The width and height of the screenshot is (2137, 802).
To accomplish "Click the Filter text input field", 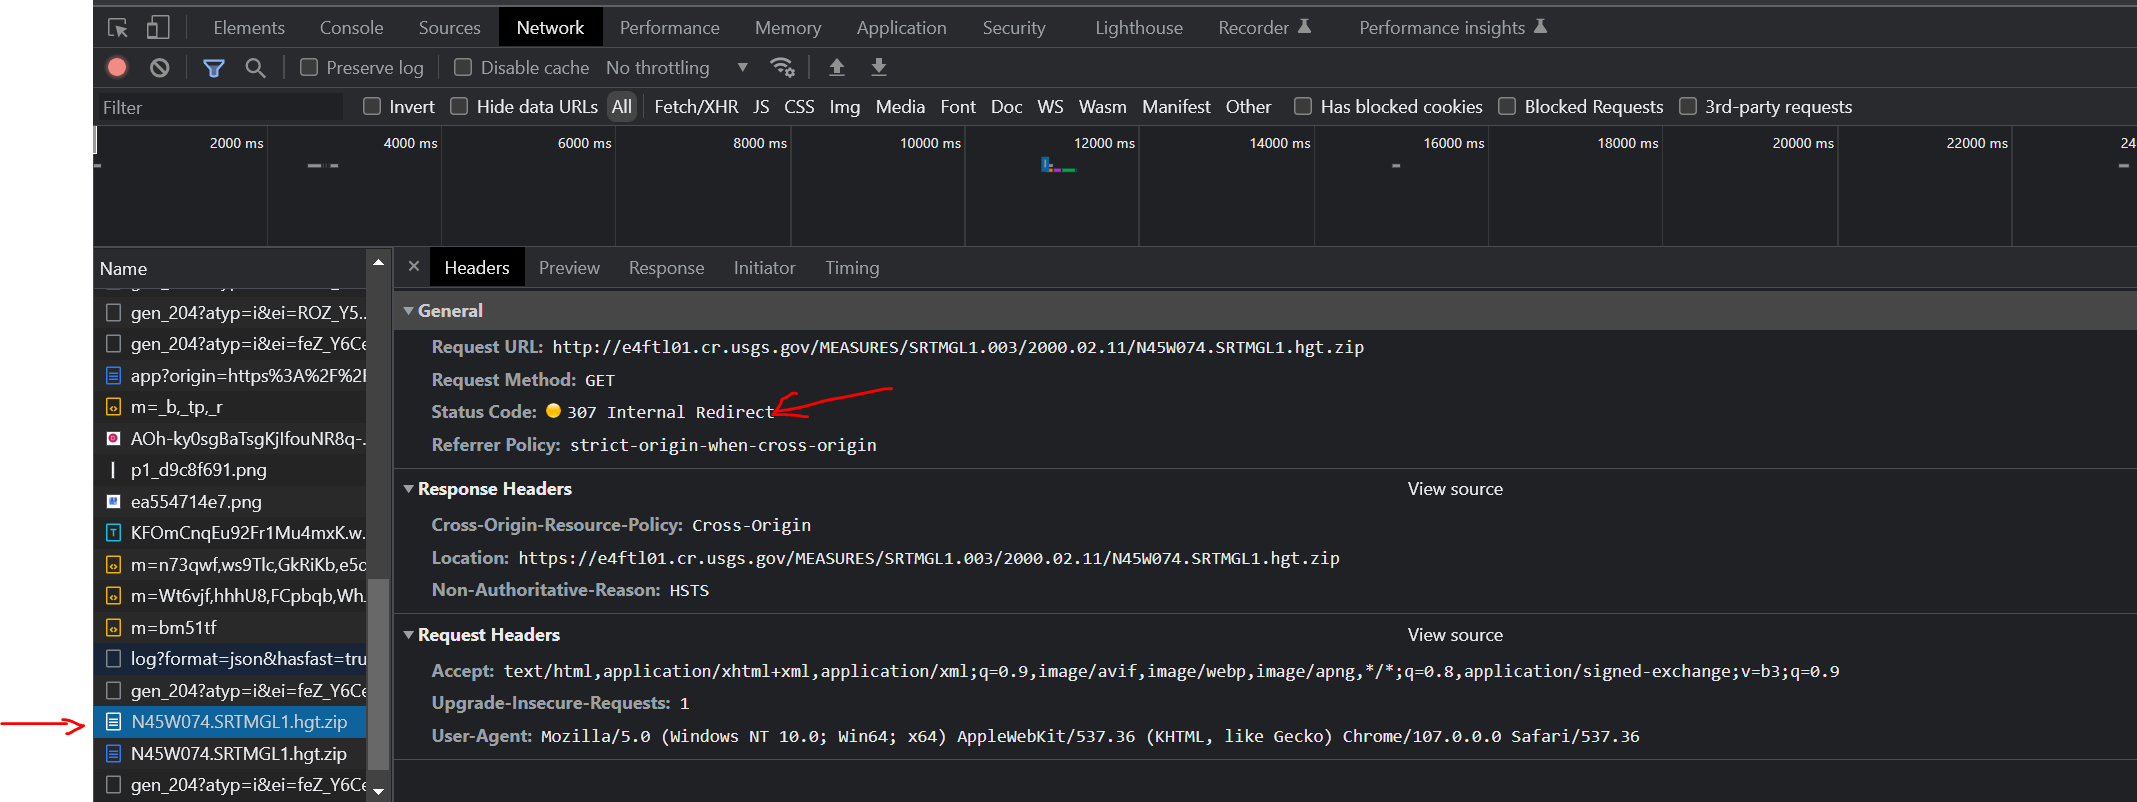I will coord(220,107).
